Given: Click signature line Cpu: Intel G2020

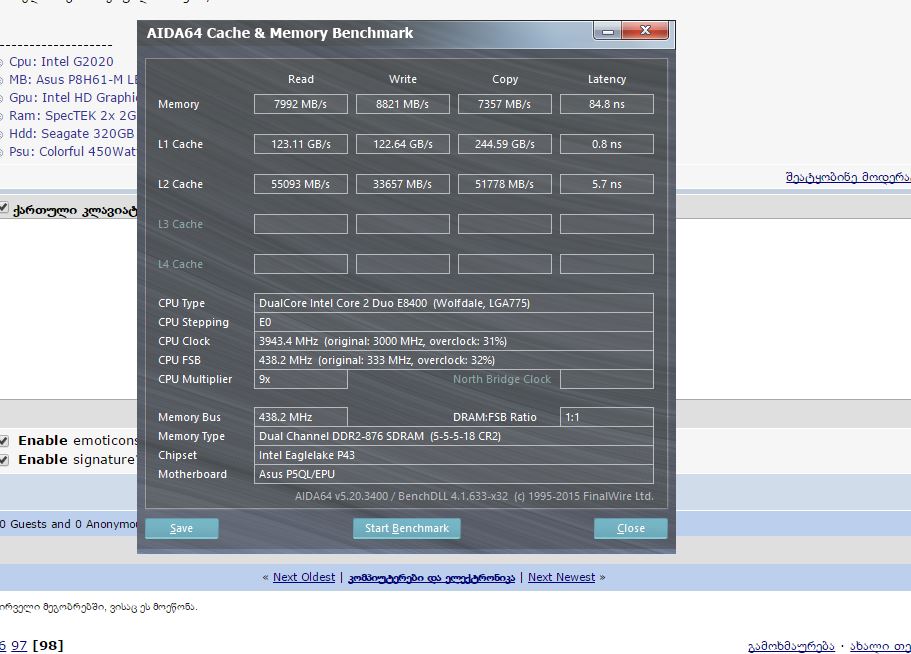Looking at the screenshot, I should pyautogui.click(x=61, y=62).
